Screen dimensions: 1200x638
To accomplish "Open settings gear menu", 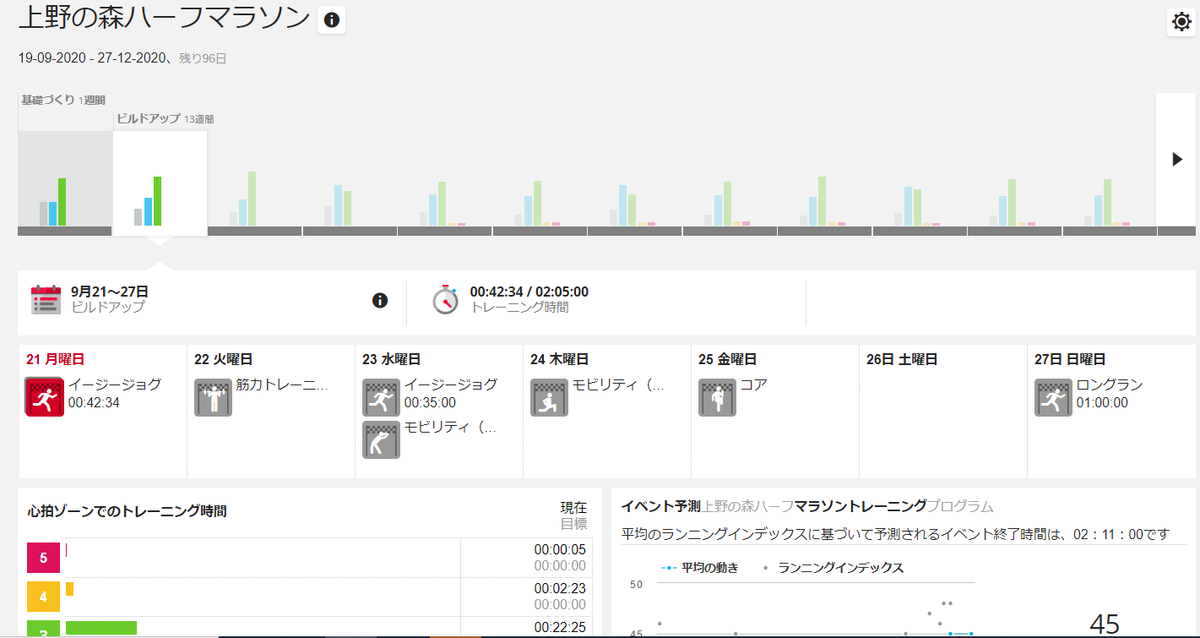I will 1181,23.
